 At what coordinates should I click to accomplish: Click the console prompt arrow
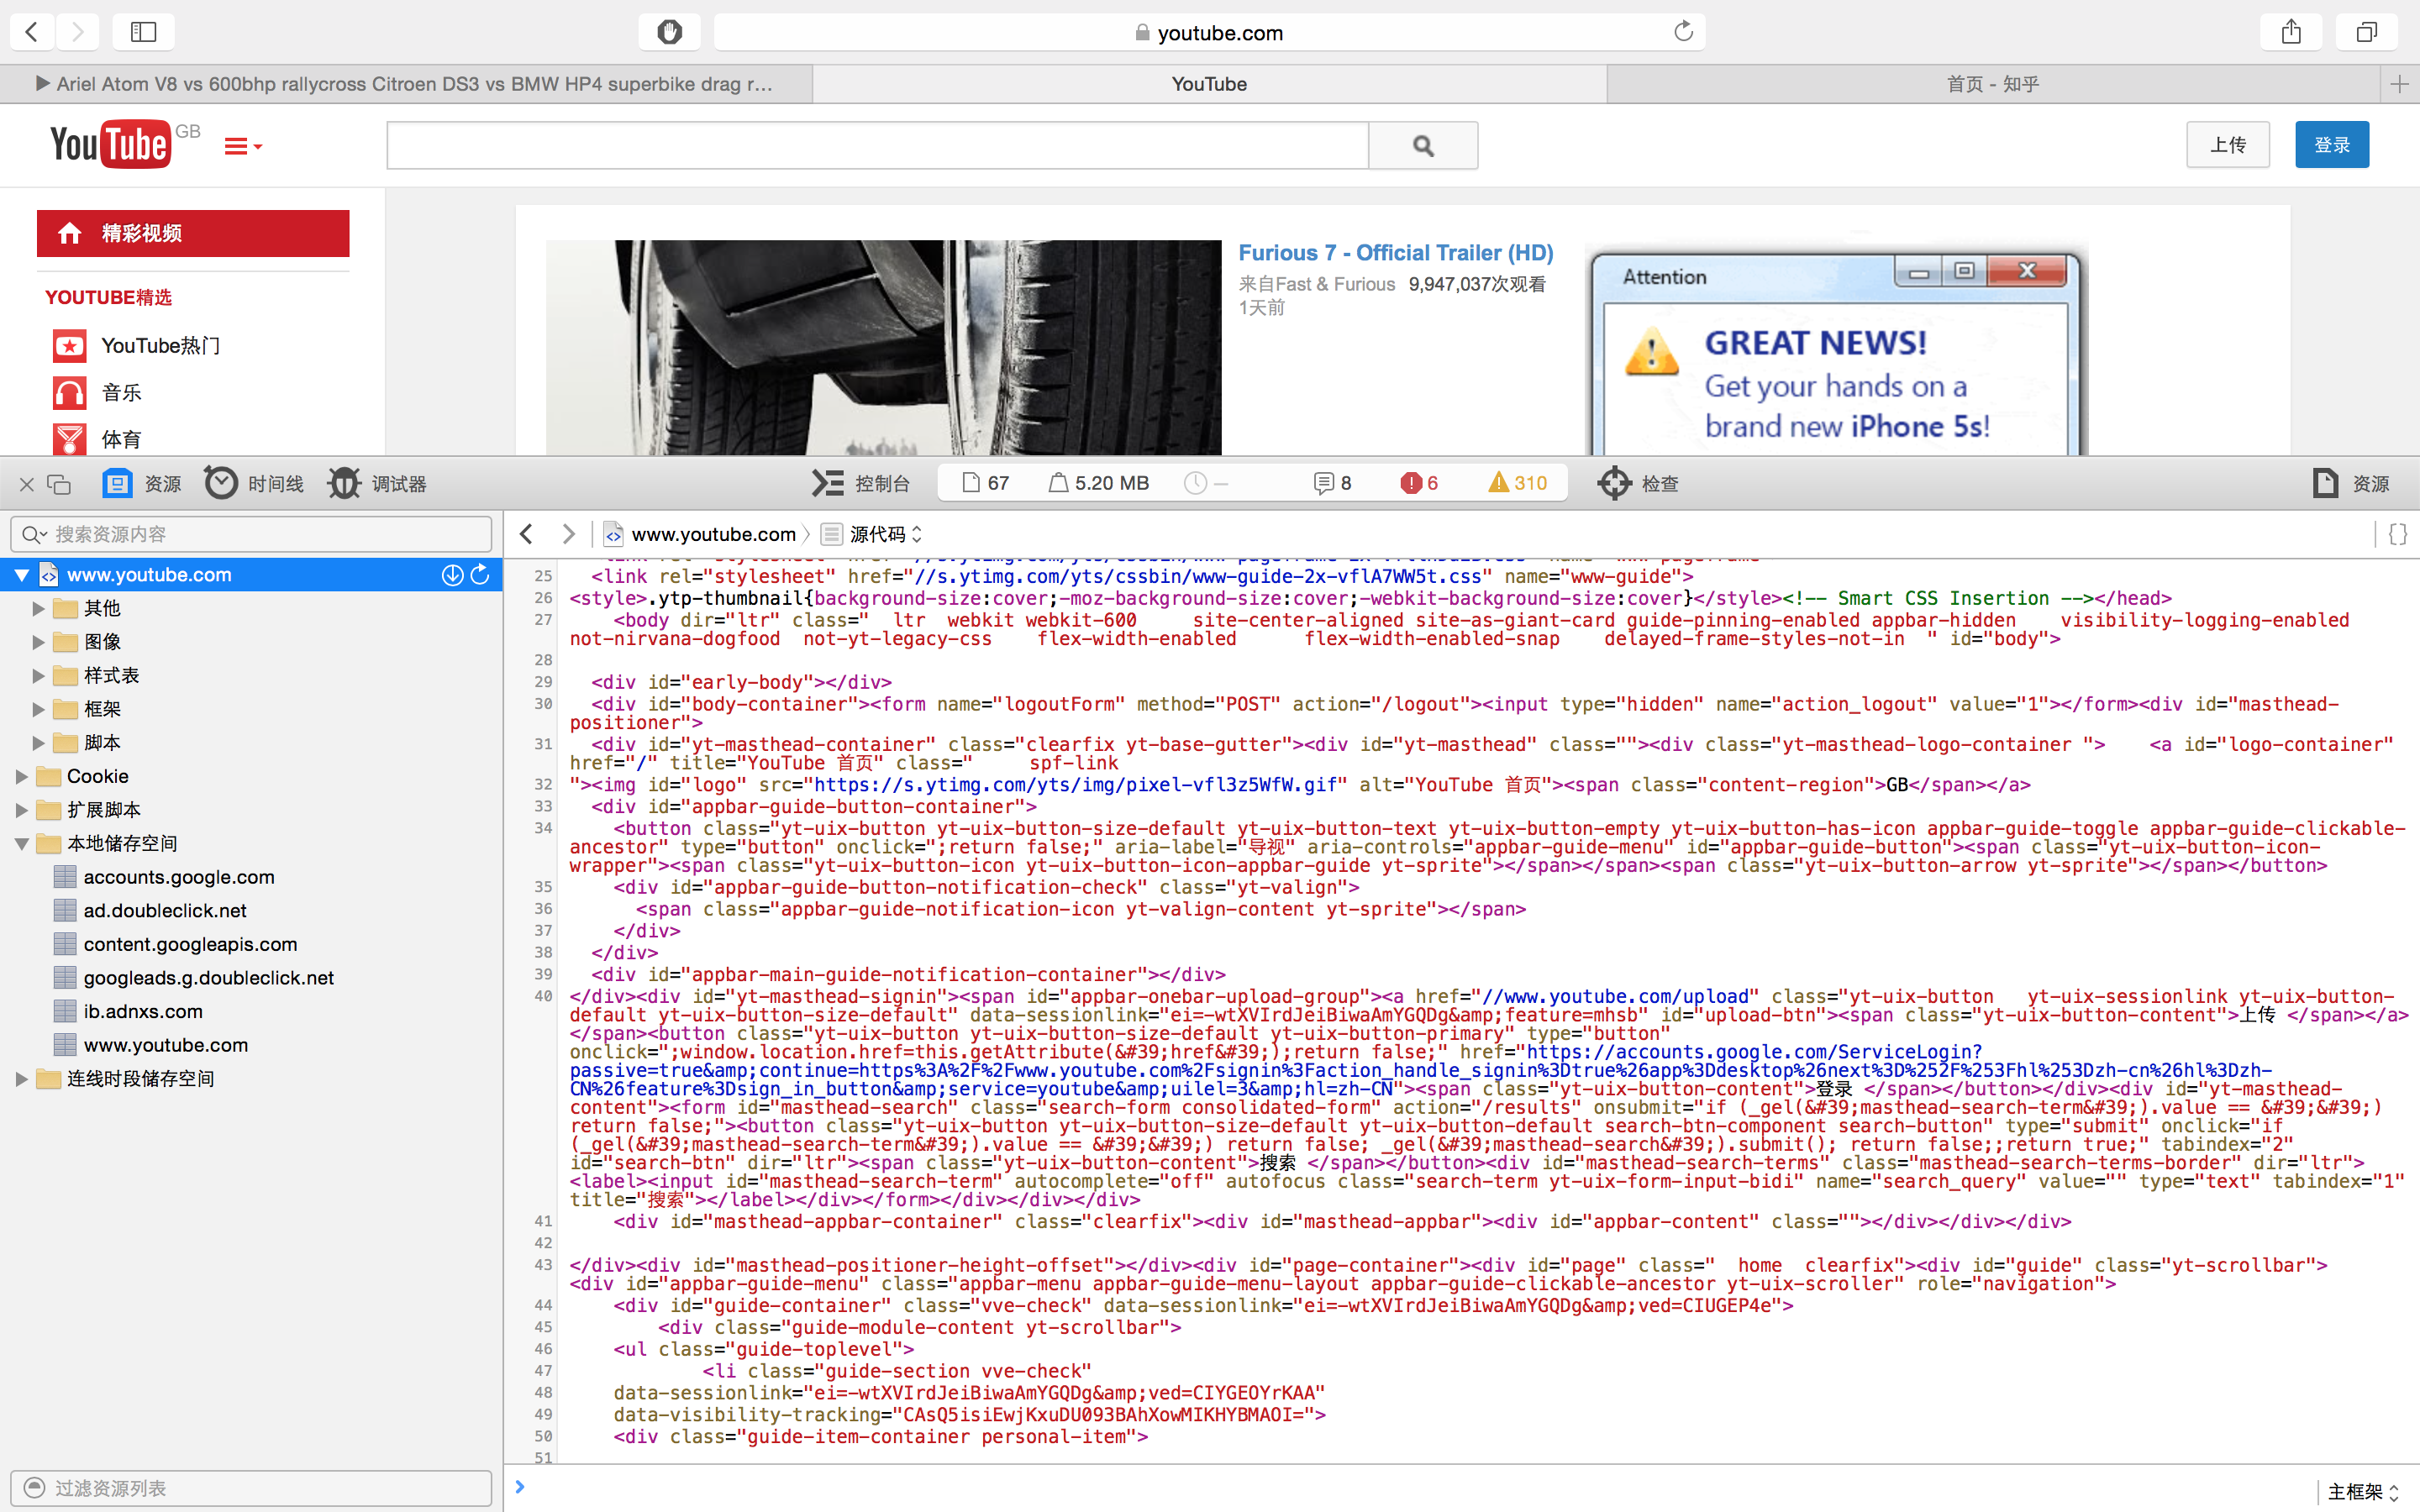click(520, 1487)
